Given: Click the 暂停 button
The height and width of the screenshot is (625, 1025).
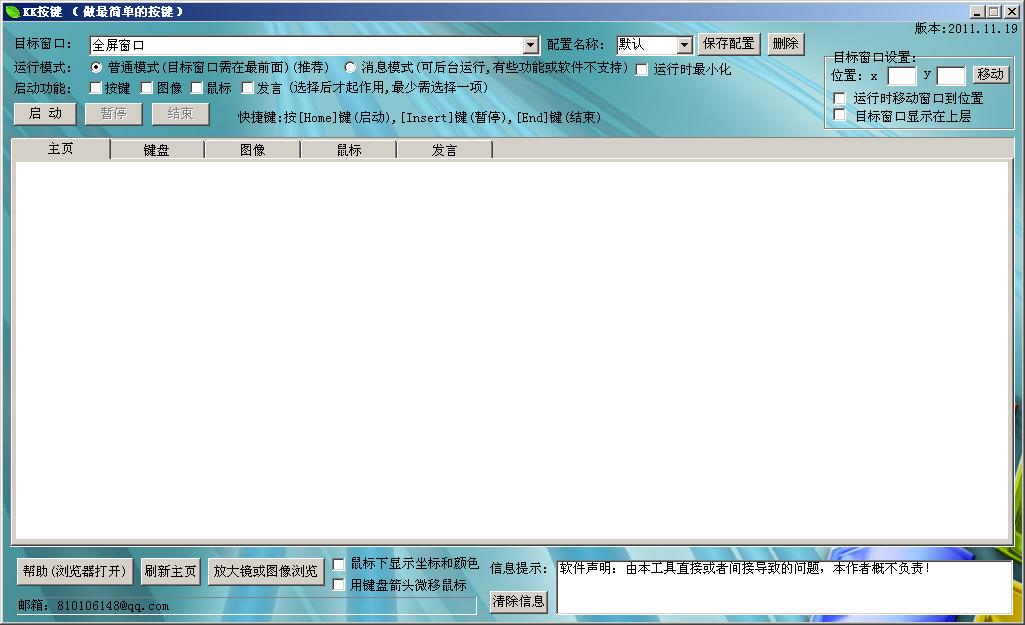Looking at the screenshot, I should click(x=114, y=114).
